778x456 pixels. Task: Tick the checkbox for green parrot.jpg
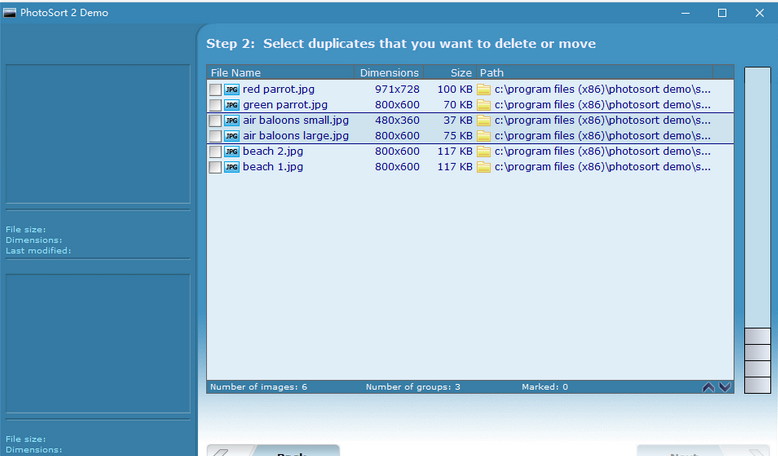click(x=215, y=105)
